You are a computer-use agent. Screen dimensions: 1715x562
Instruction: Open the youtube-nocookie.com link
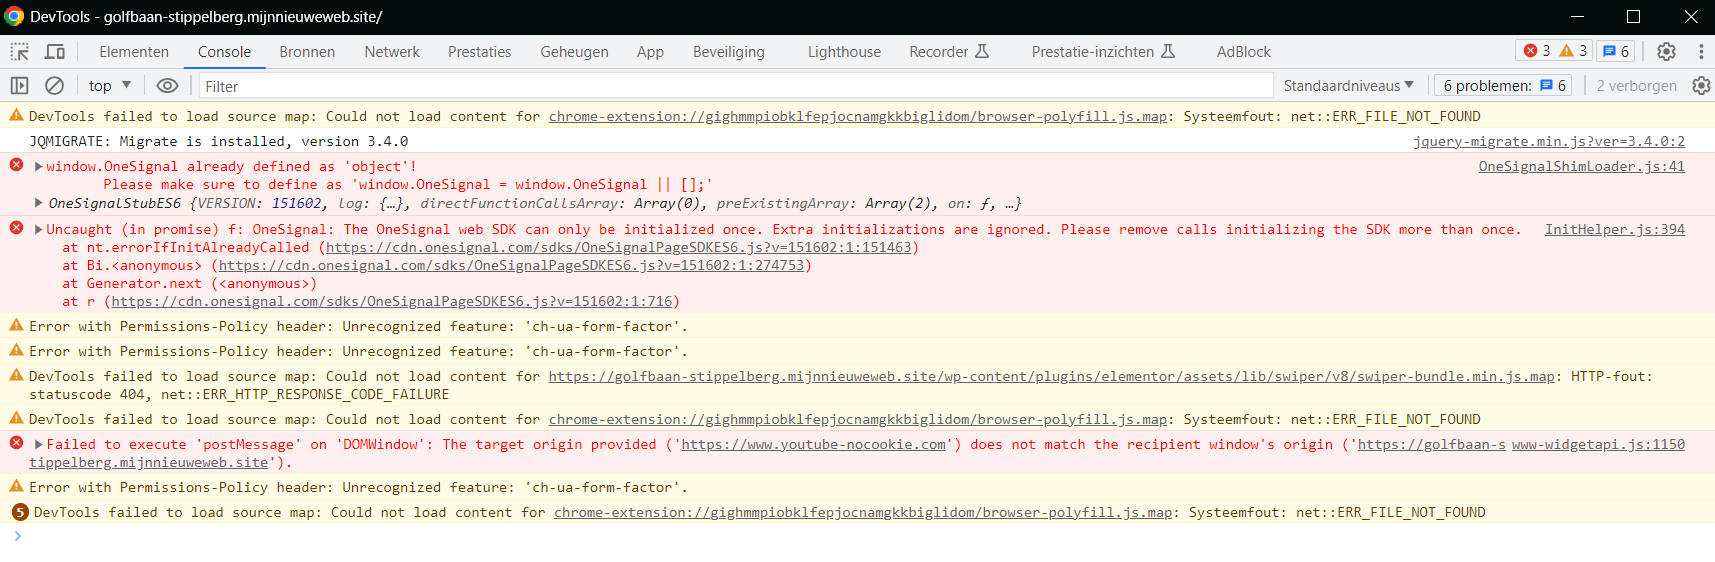pos(814,445)
